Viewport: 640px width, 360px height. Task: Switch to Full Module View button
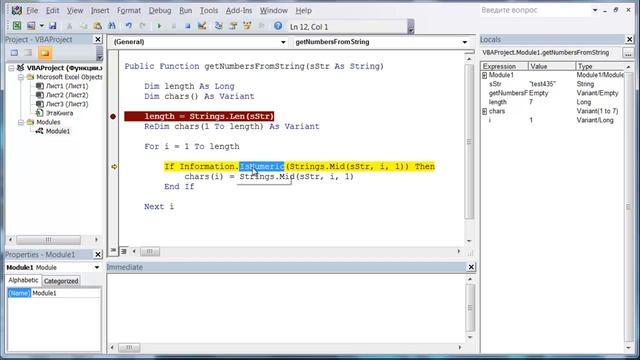pyautogui.click(x=124, y=251)
